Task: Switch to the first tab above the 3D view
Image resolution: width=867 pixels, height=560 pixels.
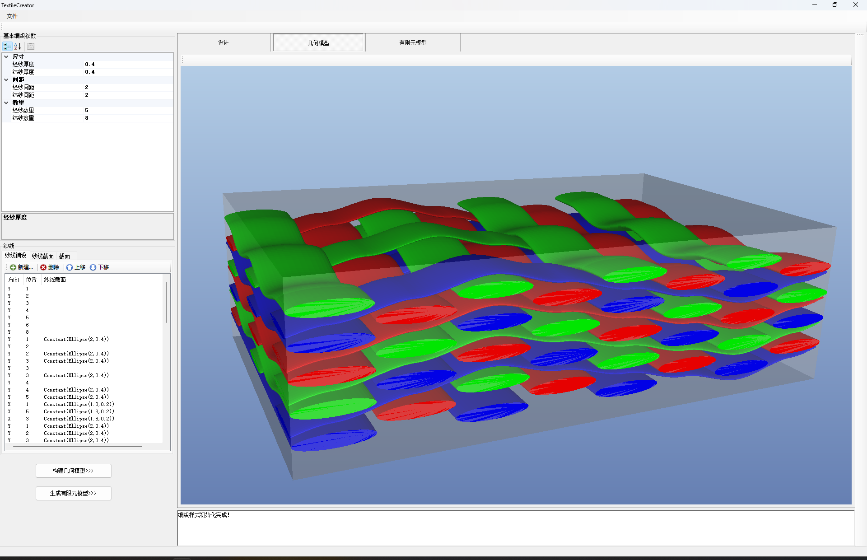Action: tap(223, 43)
